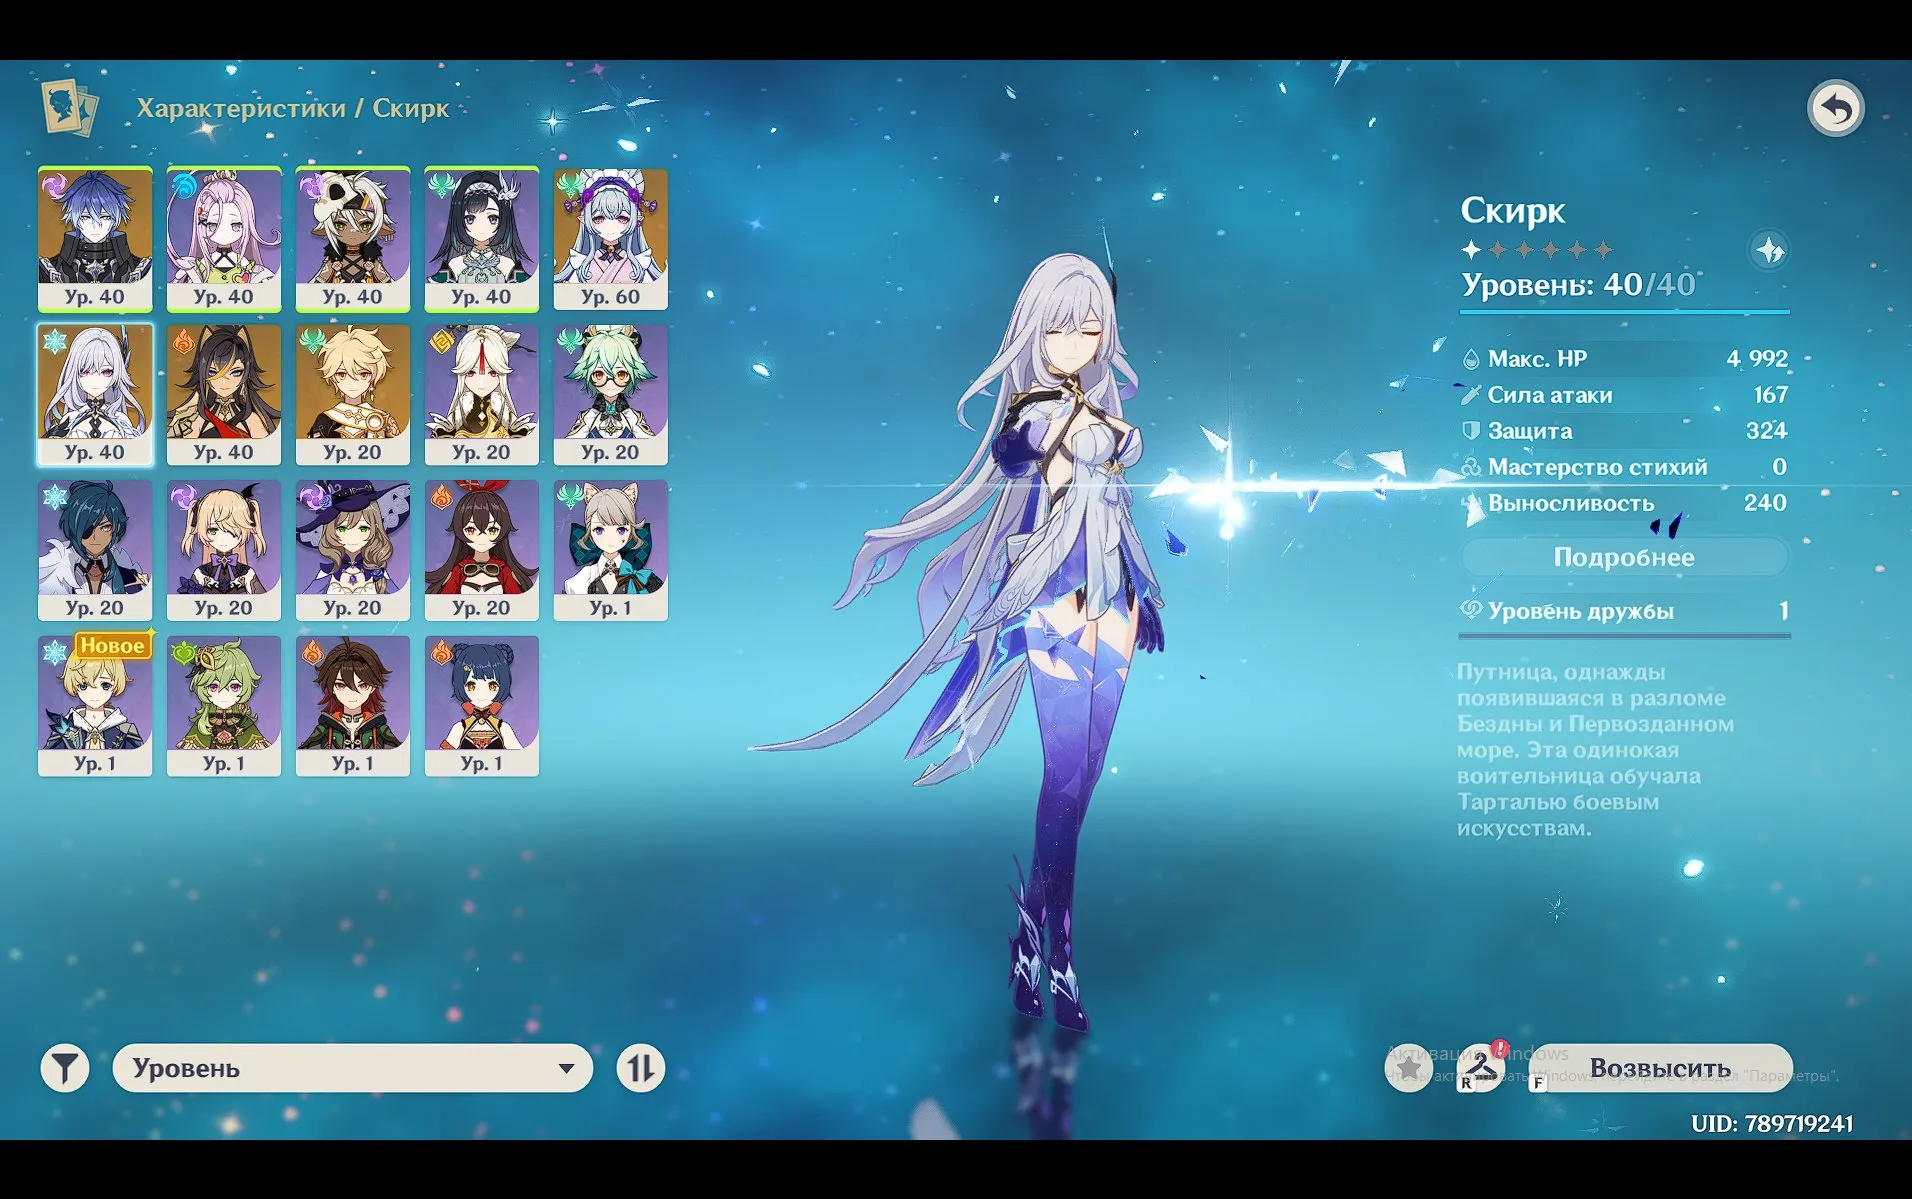The height and width of the screenshot is (1199, 1912).
Task: Select pink-haired character portrait Ур. 40
Action: [224, 239]
